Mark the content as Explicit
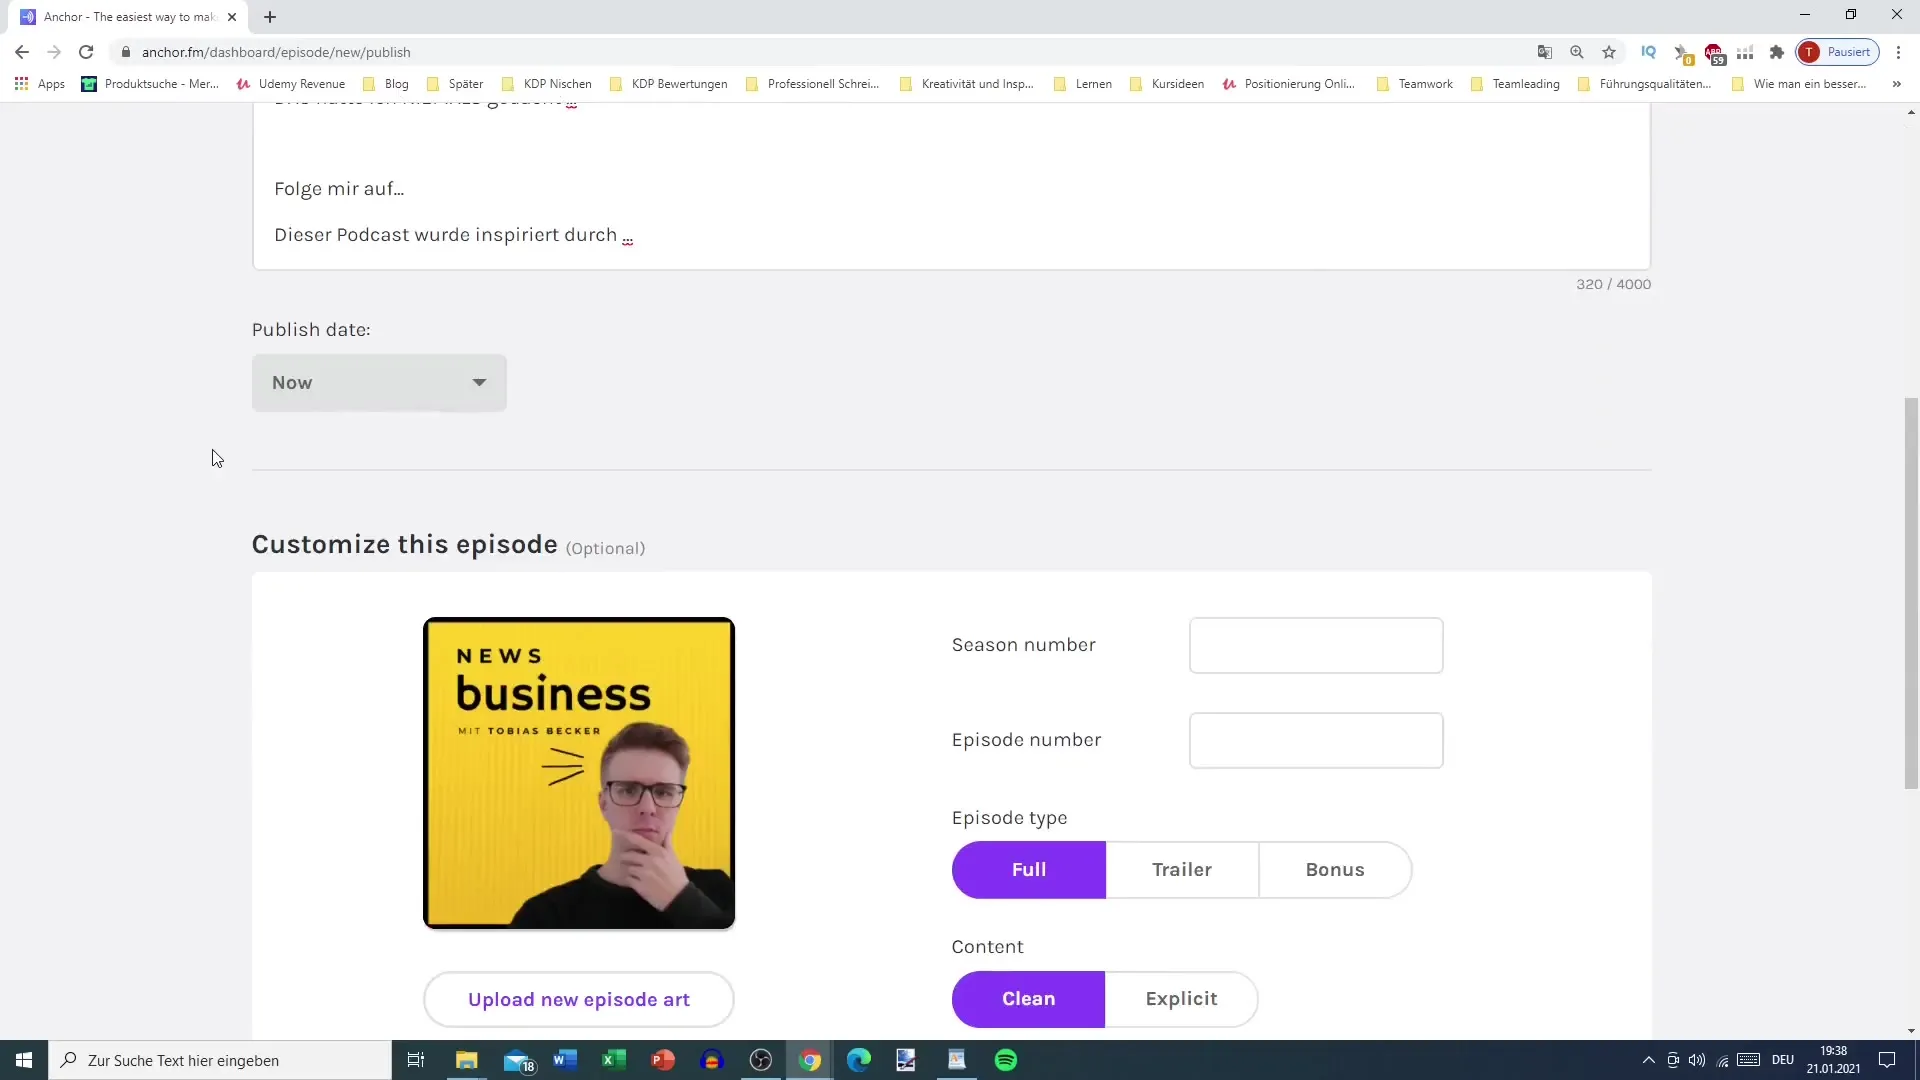 coord(1181,999)
